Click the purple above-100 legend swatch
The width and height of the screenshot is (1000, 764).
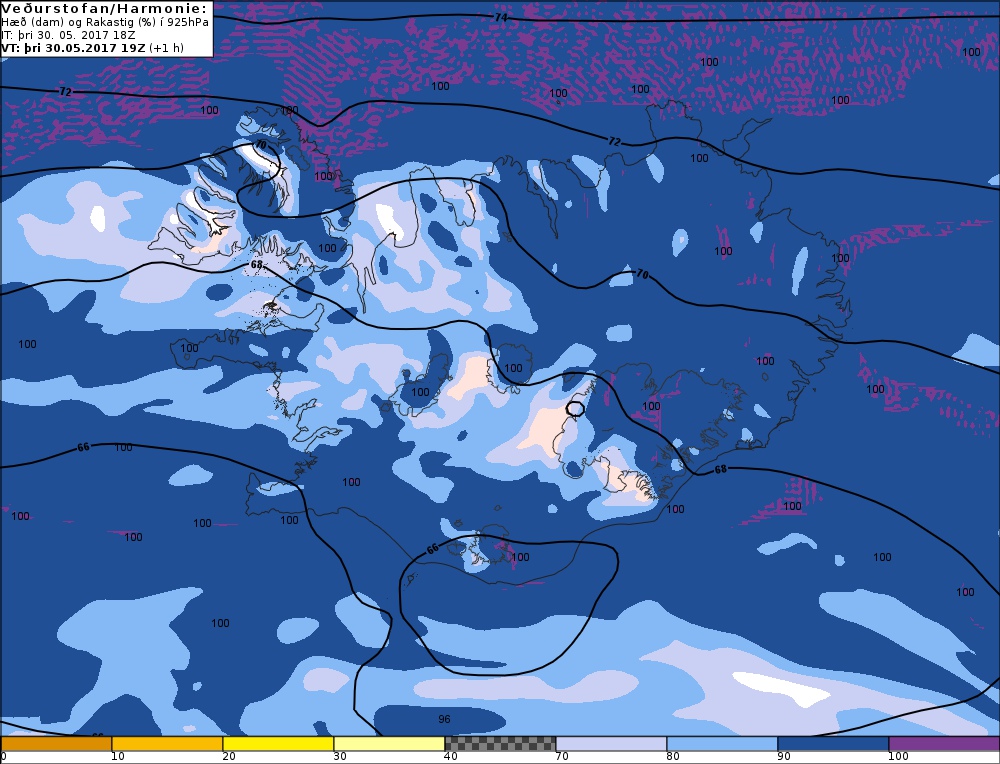[x=944, y=744]
